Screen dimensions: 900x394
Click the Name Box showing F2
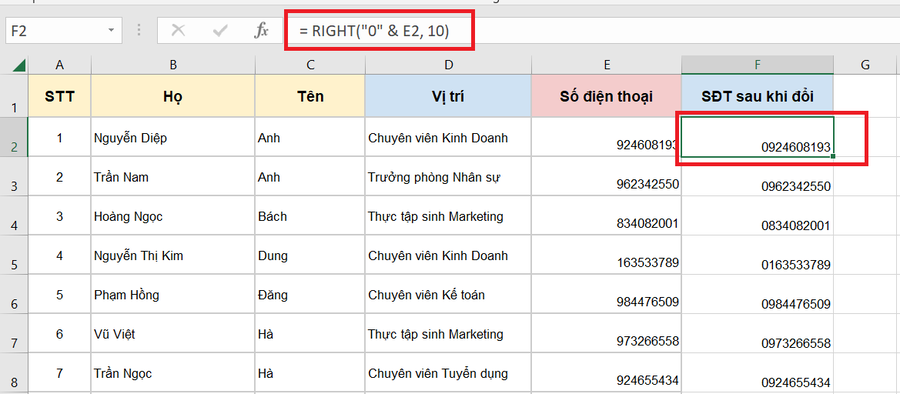(x=63, y=30)
